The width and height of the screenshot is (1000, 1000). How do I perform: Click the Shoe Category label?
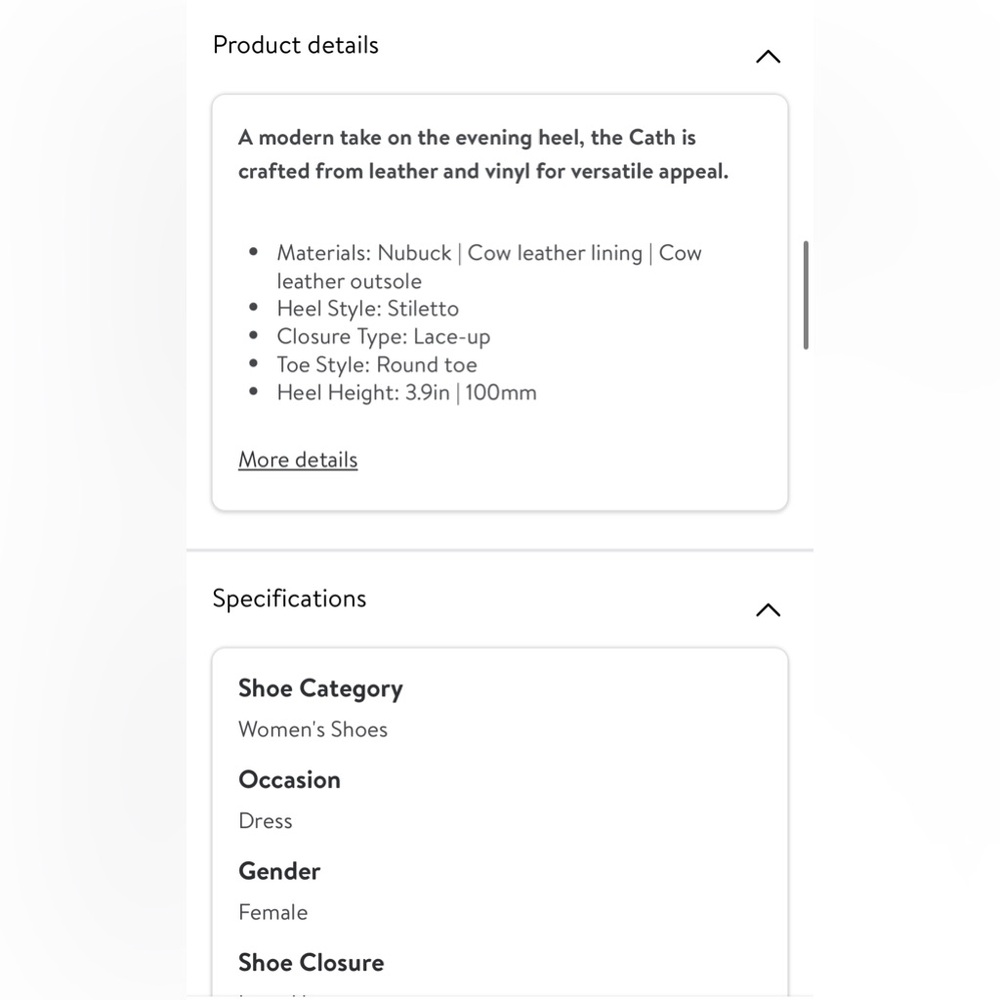tap(320, 689)
